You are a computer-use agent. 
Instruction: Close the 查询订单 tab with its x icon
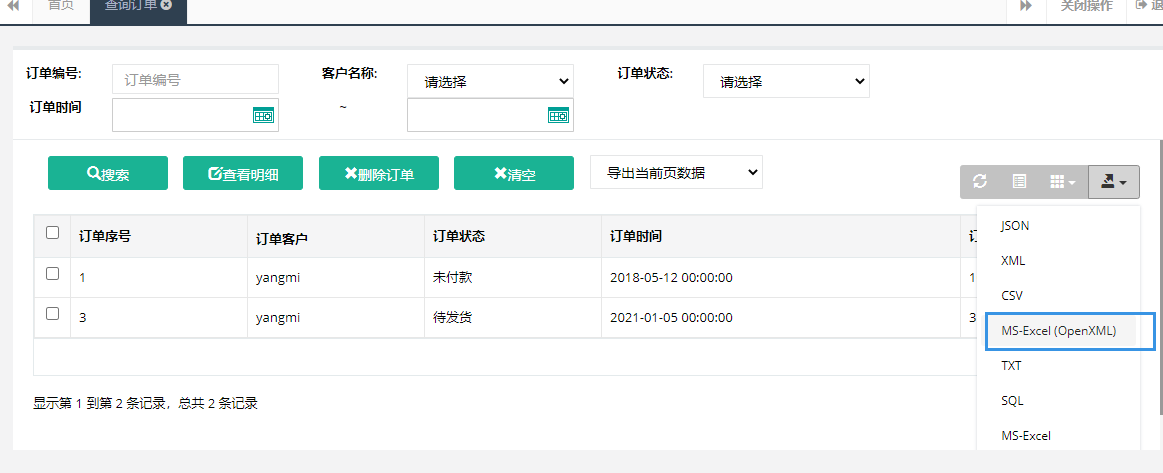pyautogui.click(x=167, y=5)
